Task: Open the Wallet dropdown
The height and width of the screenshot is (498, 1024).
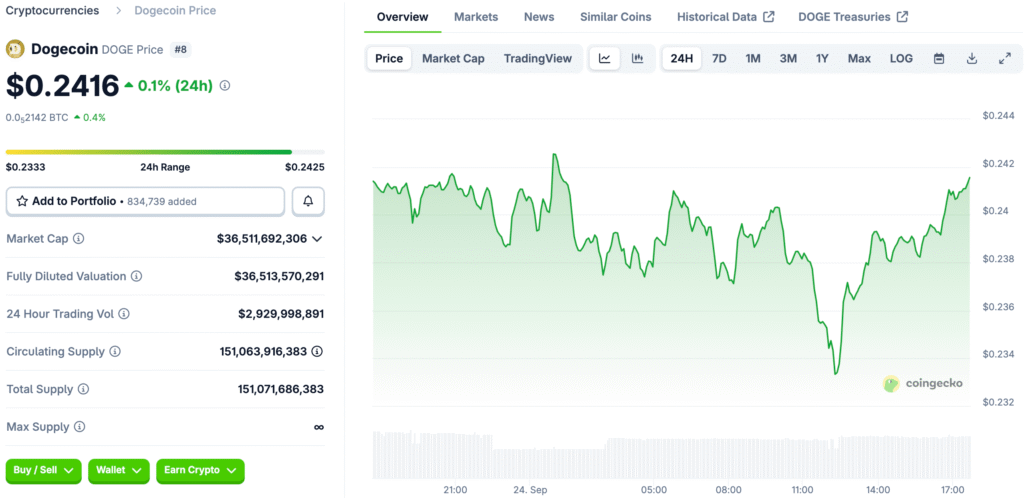Action: click(x=119, y=471)
